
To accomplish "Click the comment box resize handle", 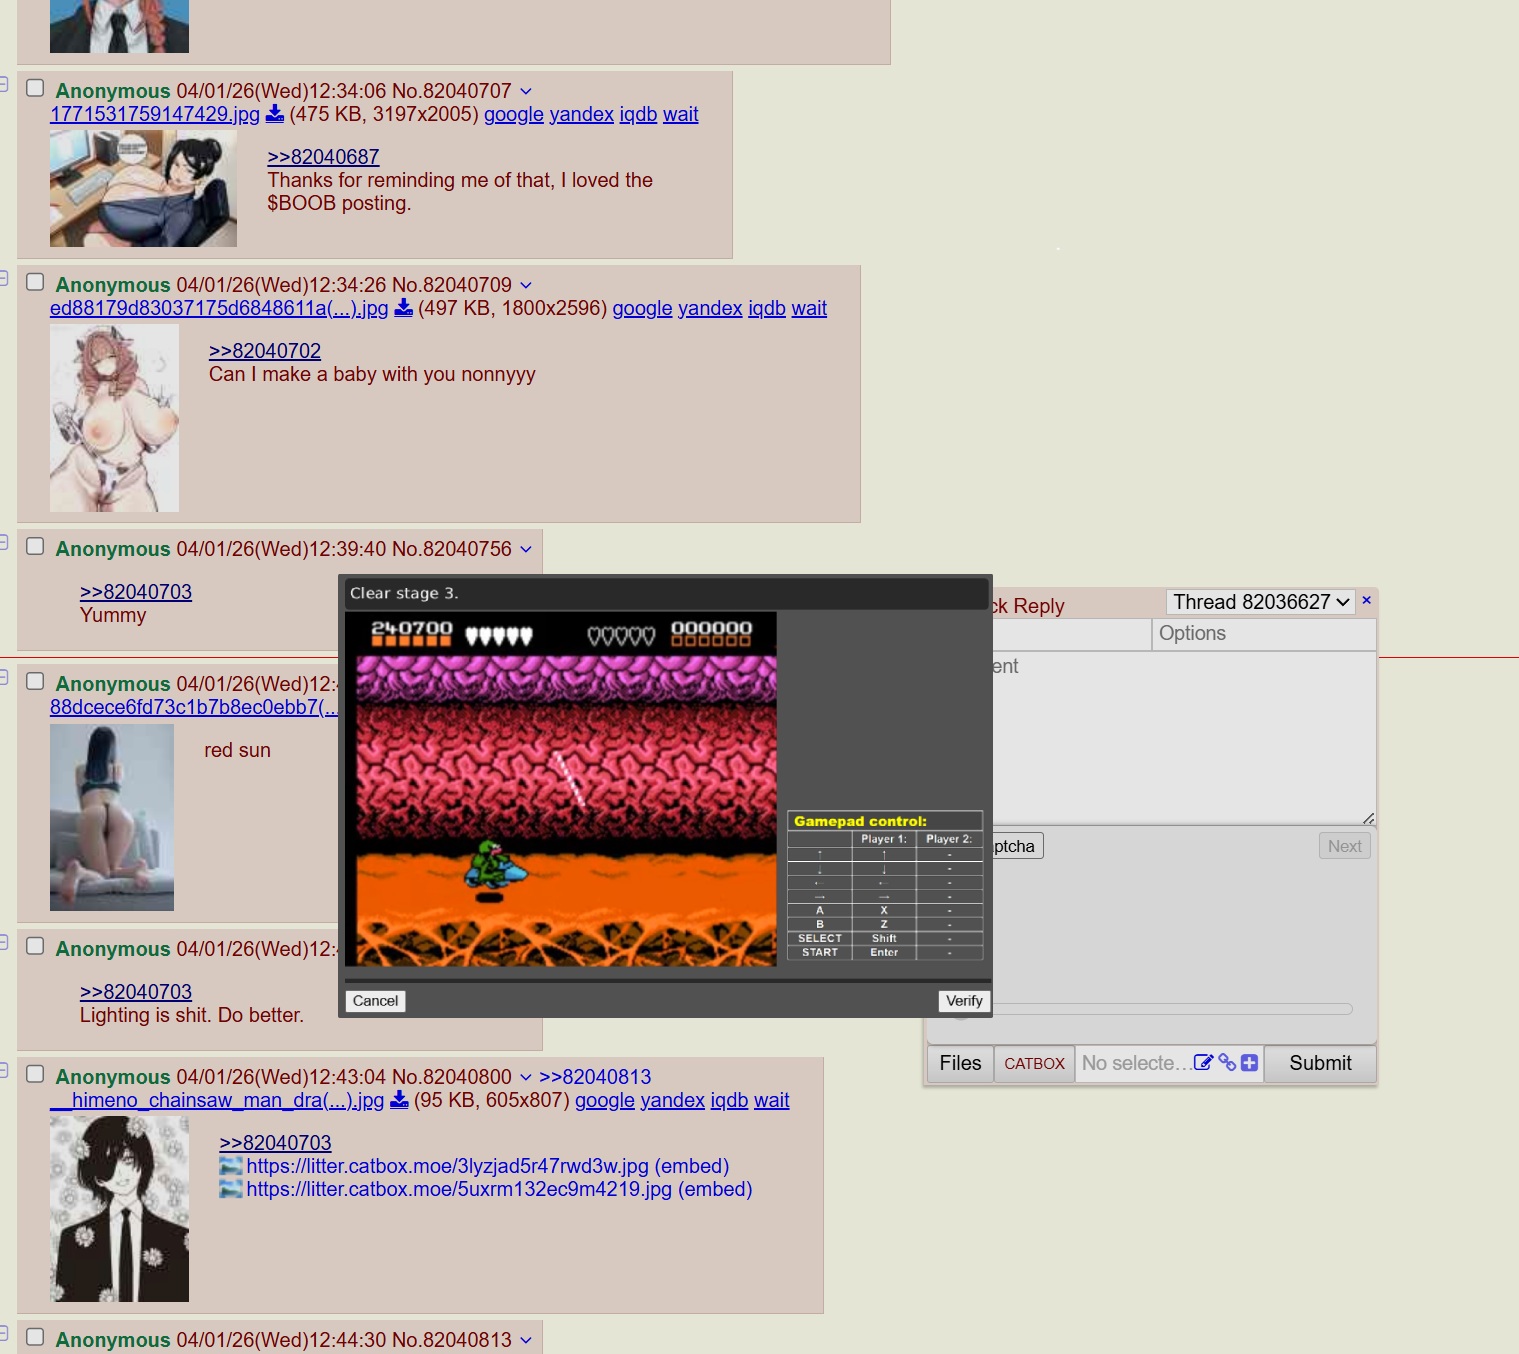I will [x=1368, y=818].
